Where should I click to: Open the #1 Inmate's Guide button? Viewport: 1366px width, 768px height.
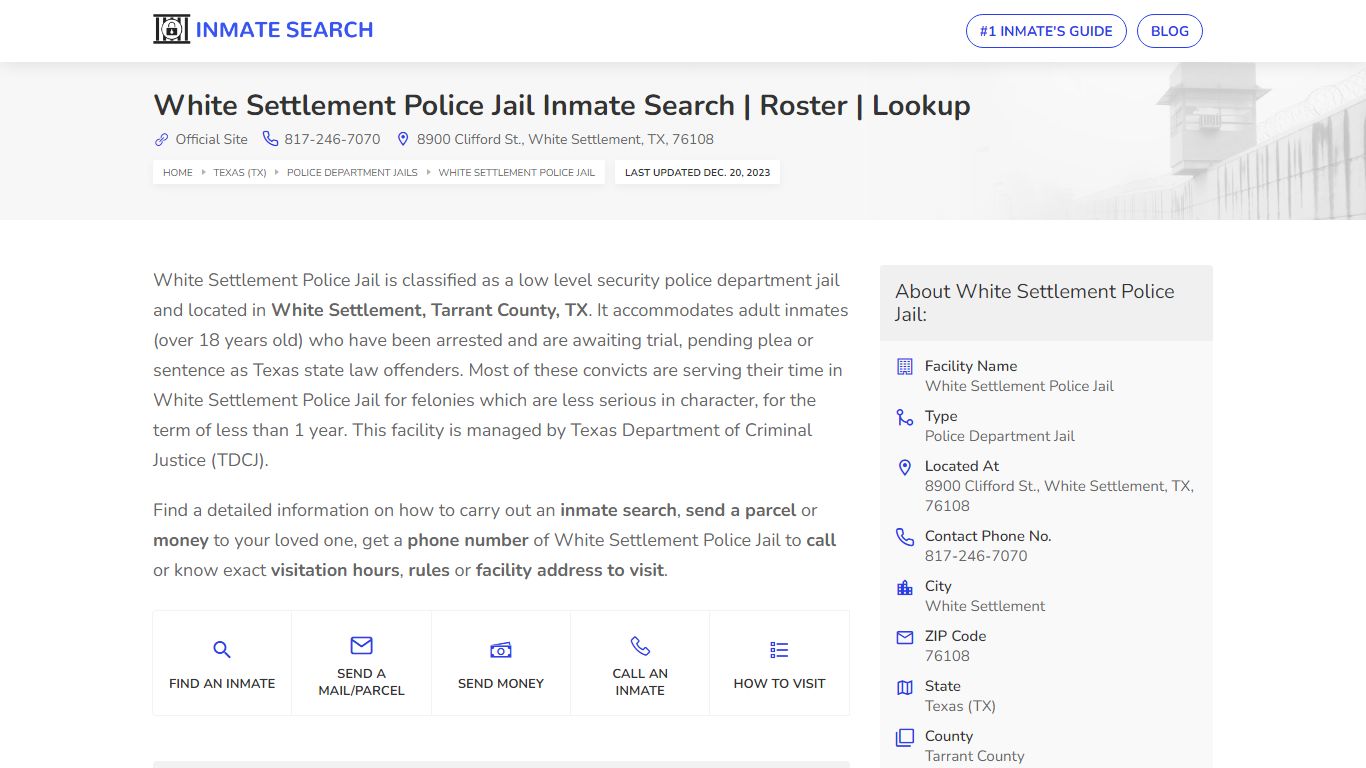(1046, 31)
